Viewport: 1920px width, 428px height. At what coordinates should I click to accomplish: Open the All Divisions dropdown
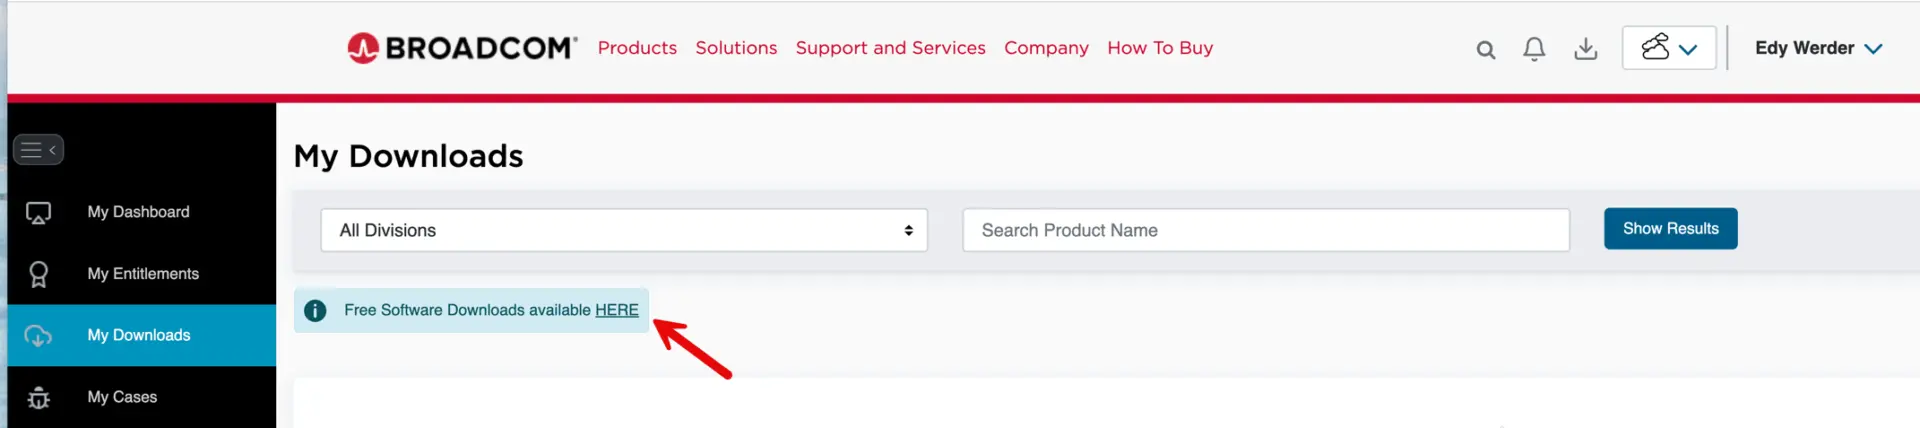coord(624,230)
